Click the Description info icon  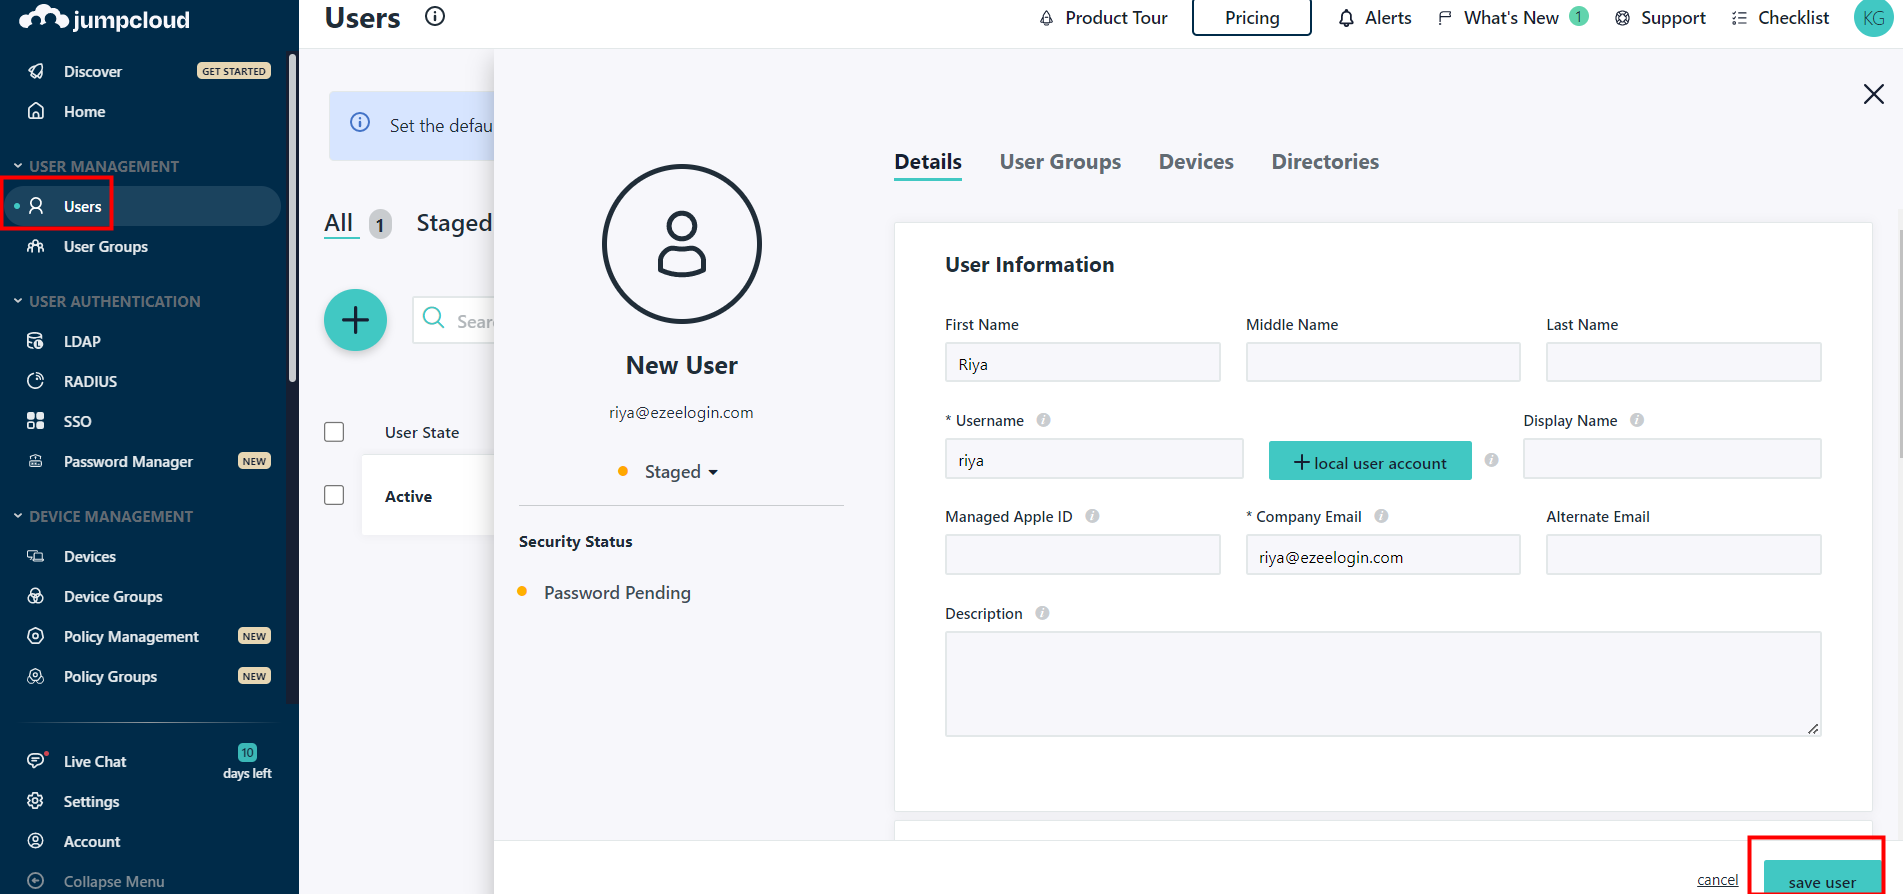1042,613
